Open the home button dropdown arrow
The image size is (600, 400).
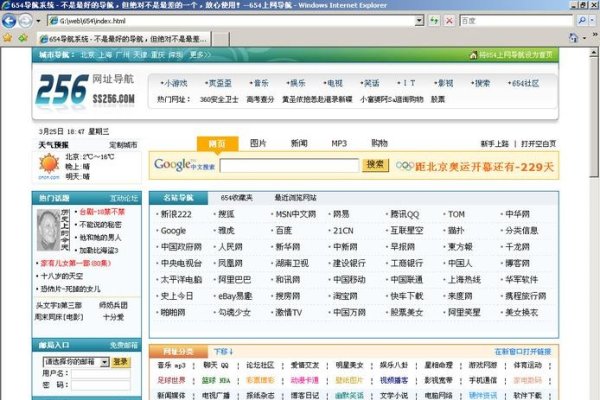pyautogui.click(x=584, y=38)
